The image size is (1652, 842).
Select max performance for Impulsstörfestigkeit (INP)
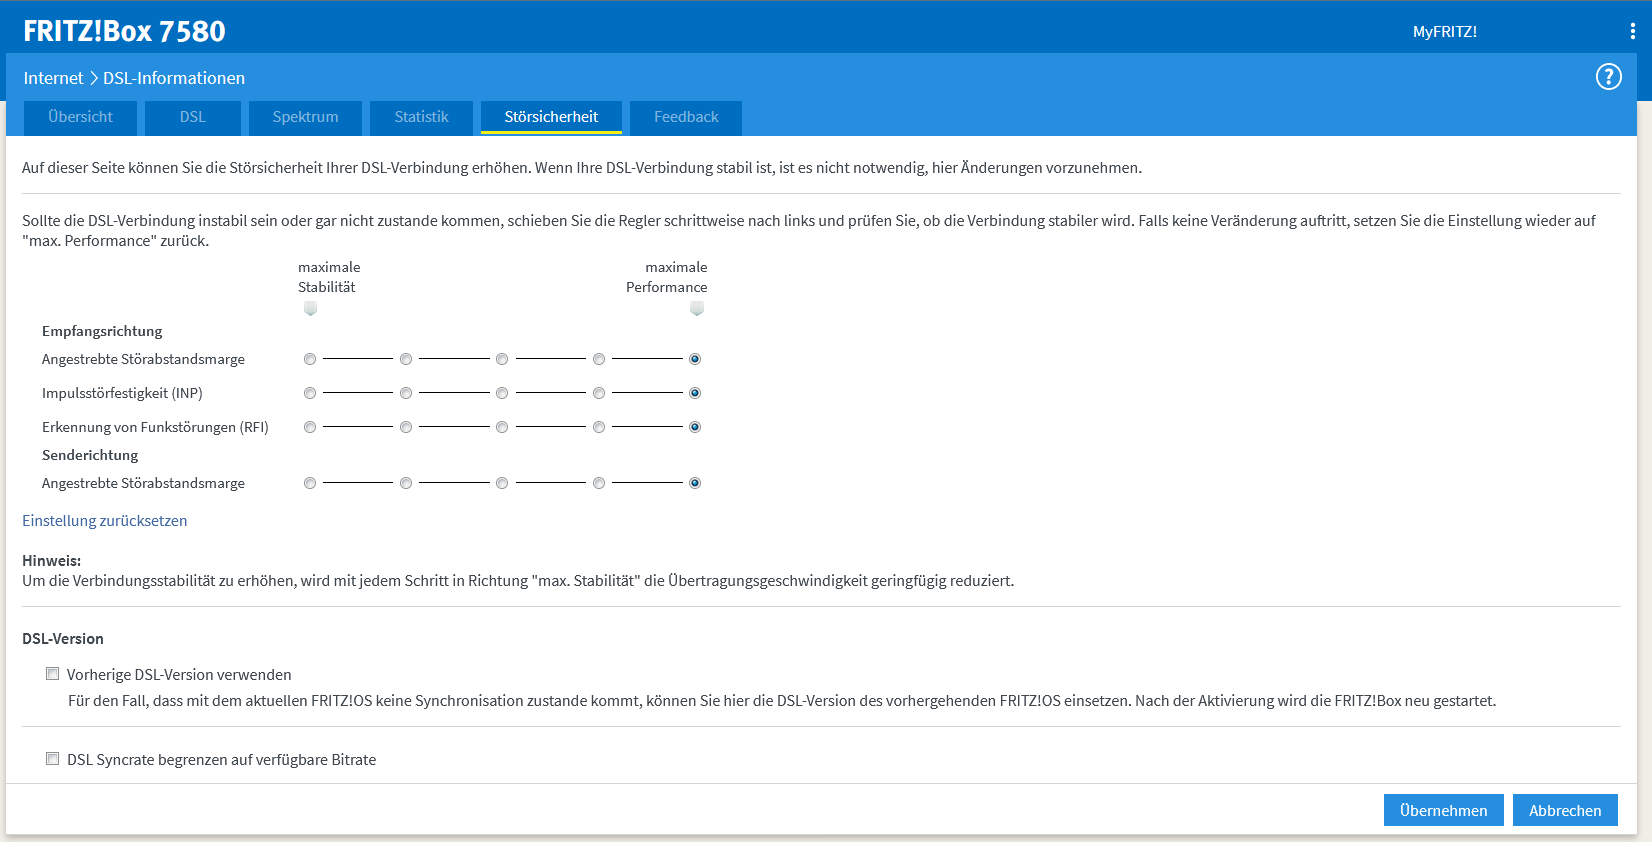[695, 393]
